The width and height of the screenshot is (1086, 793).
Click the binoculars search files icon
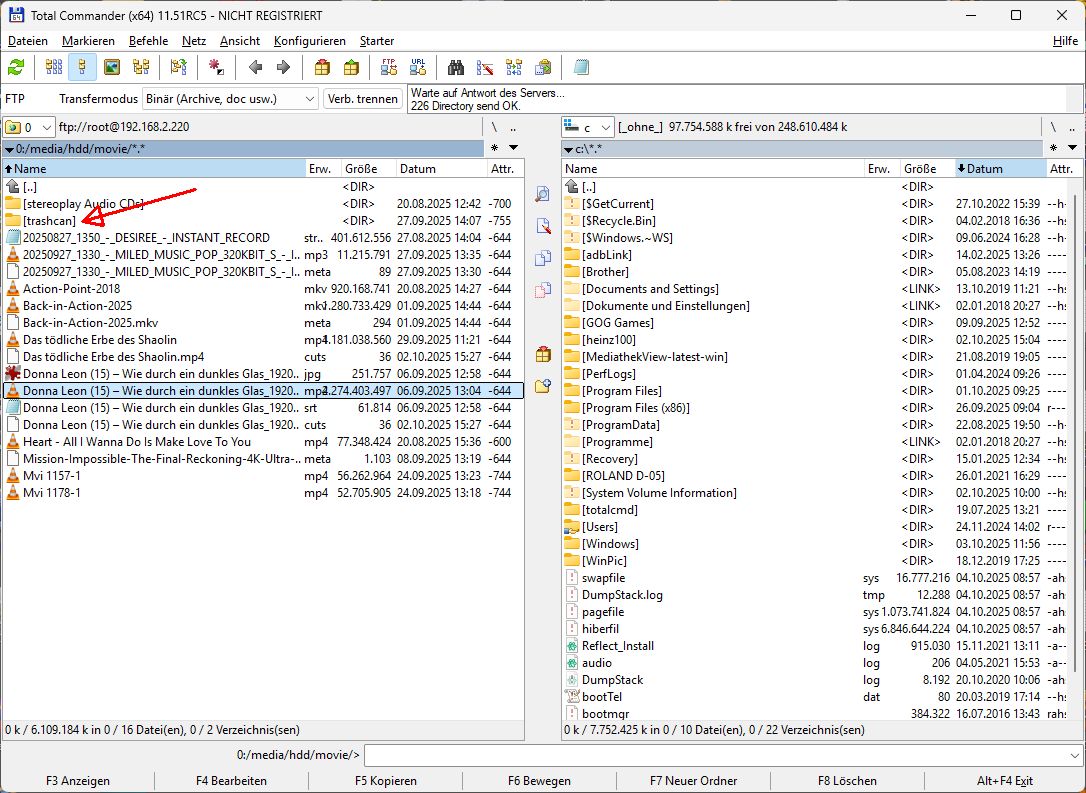coord(456,68)
